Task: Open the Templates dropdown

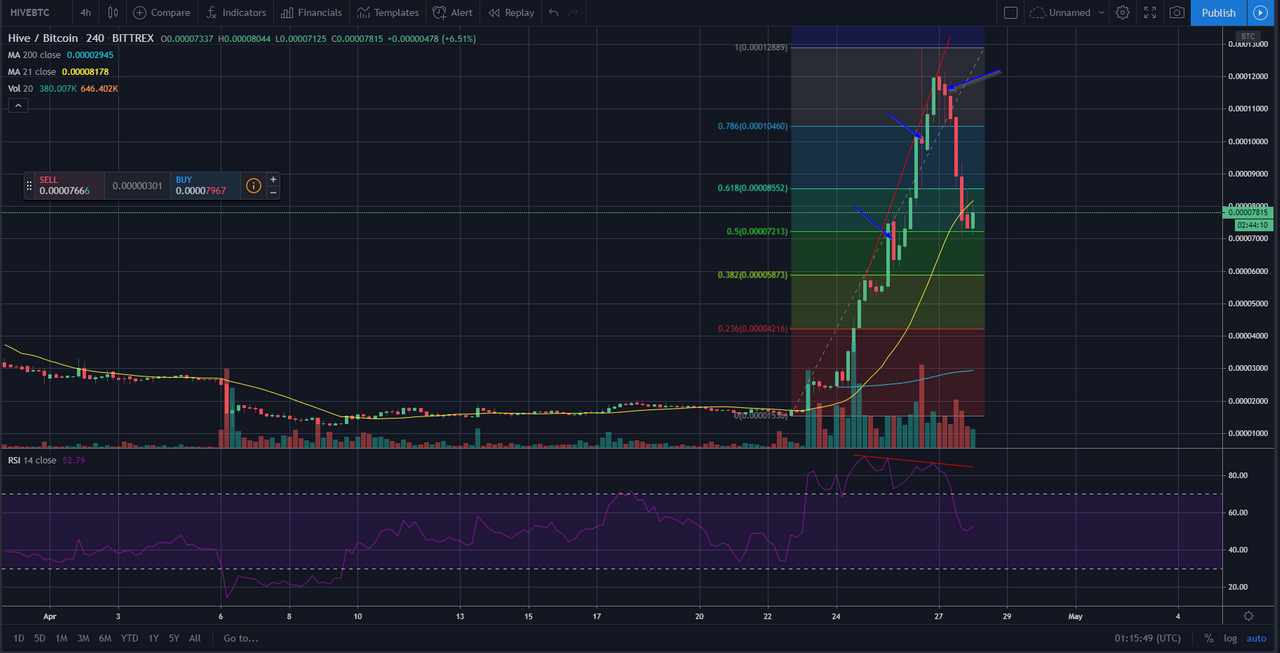Action: [388, 12]
